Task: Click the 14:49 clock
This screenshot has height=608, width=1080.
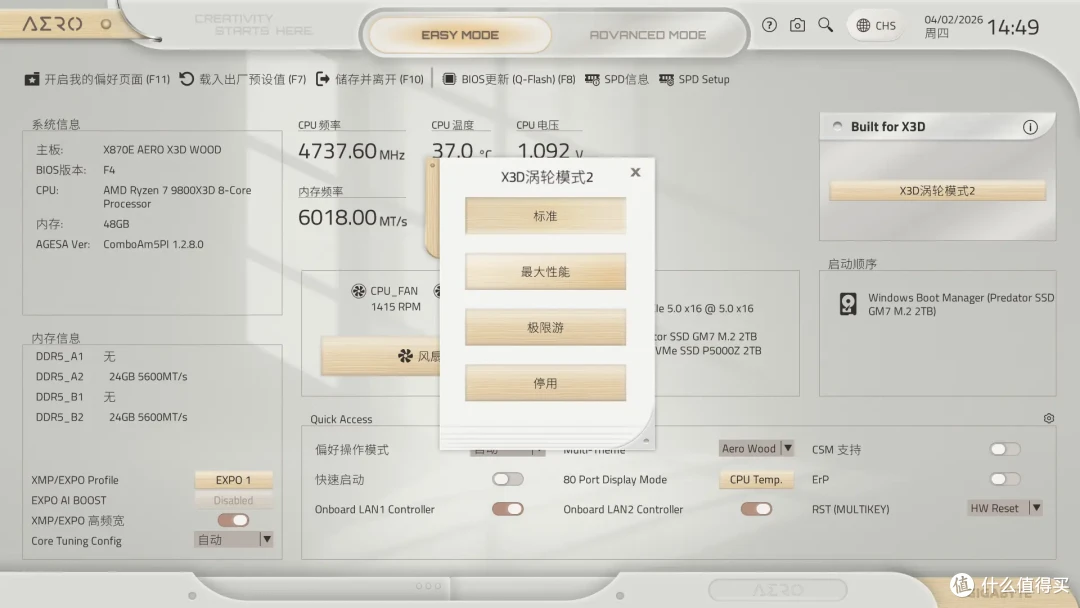Action: point(1013,27)
